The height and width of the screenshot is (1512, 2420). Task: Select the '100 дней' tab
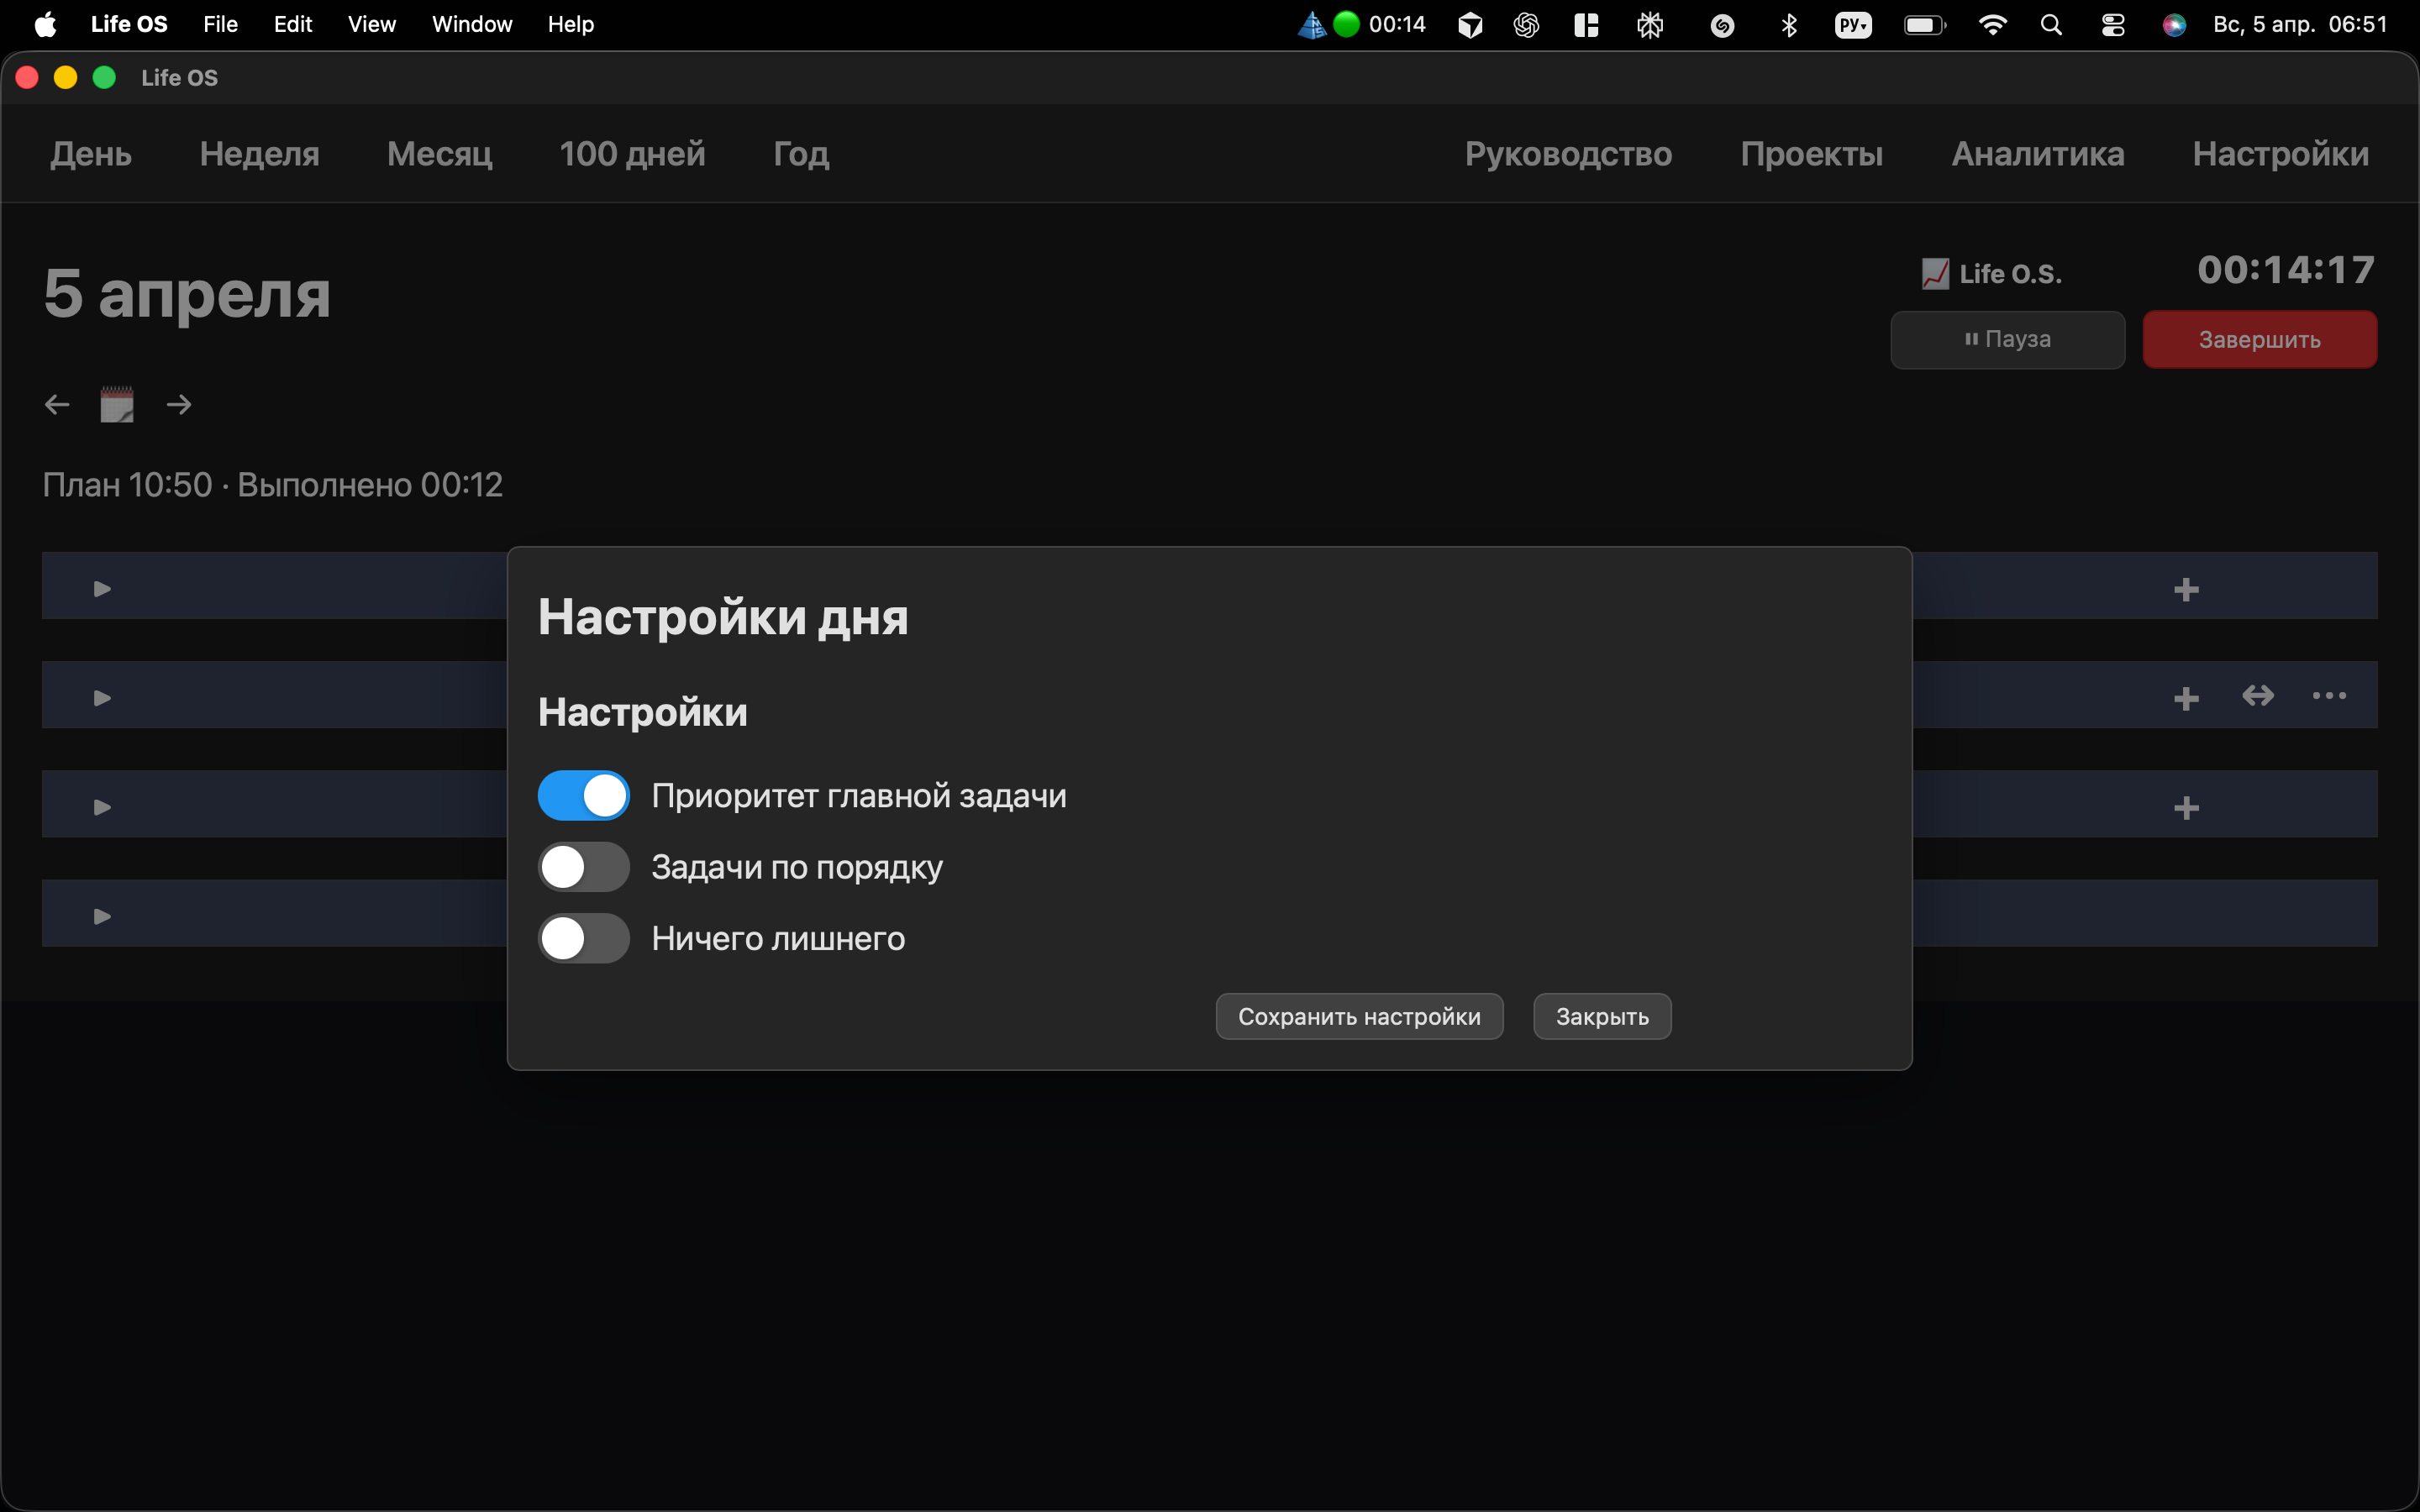[632, 154]
